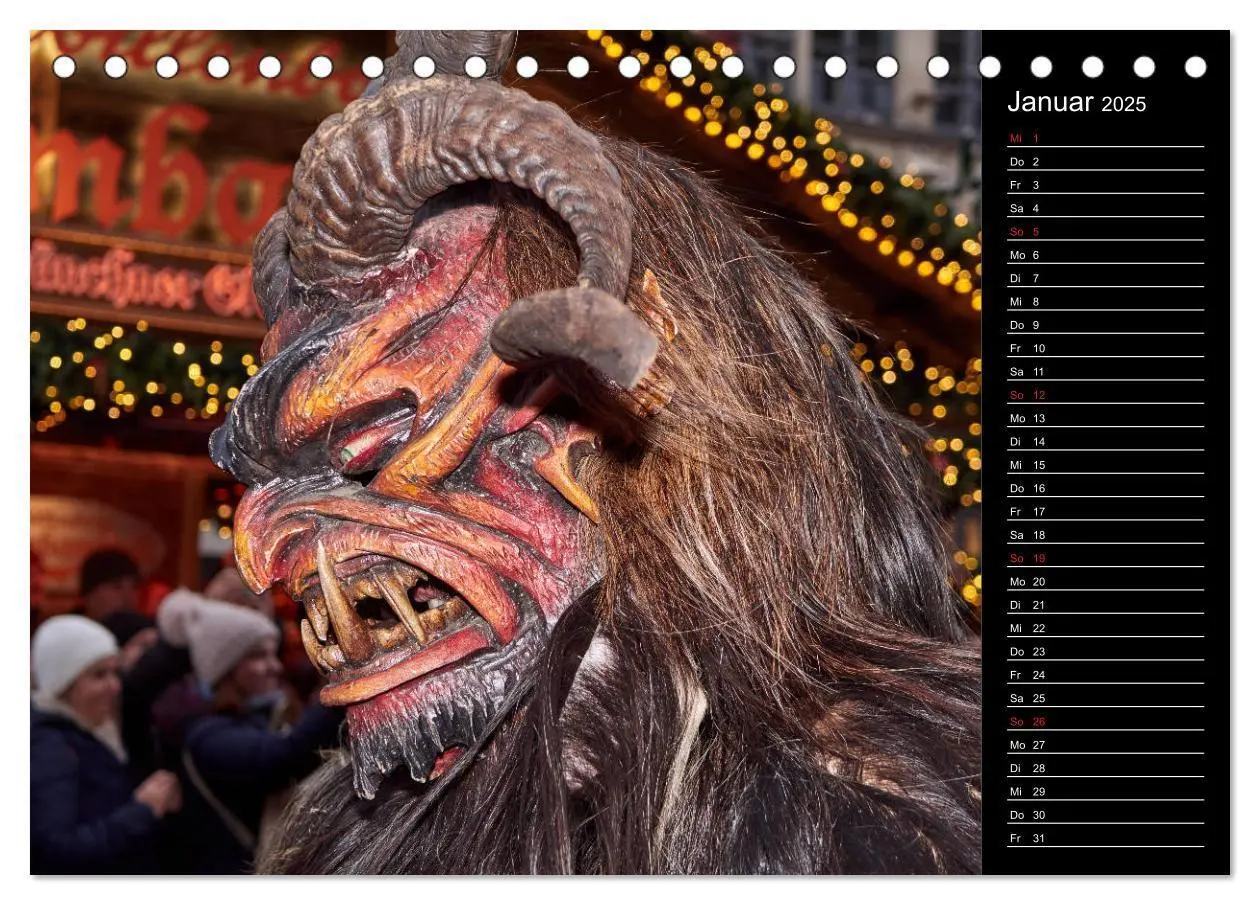1260x905 pixels.
Task: Select the date row 'Mo 20'
Action: pyautogui.click(x=1105, y=581)
